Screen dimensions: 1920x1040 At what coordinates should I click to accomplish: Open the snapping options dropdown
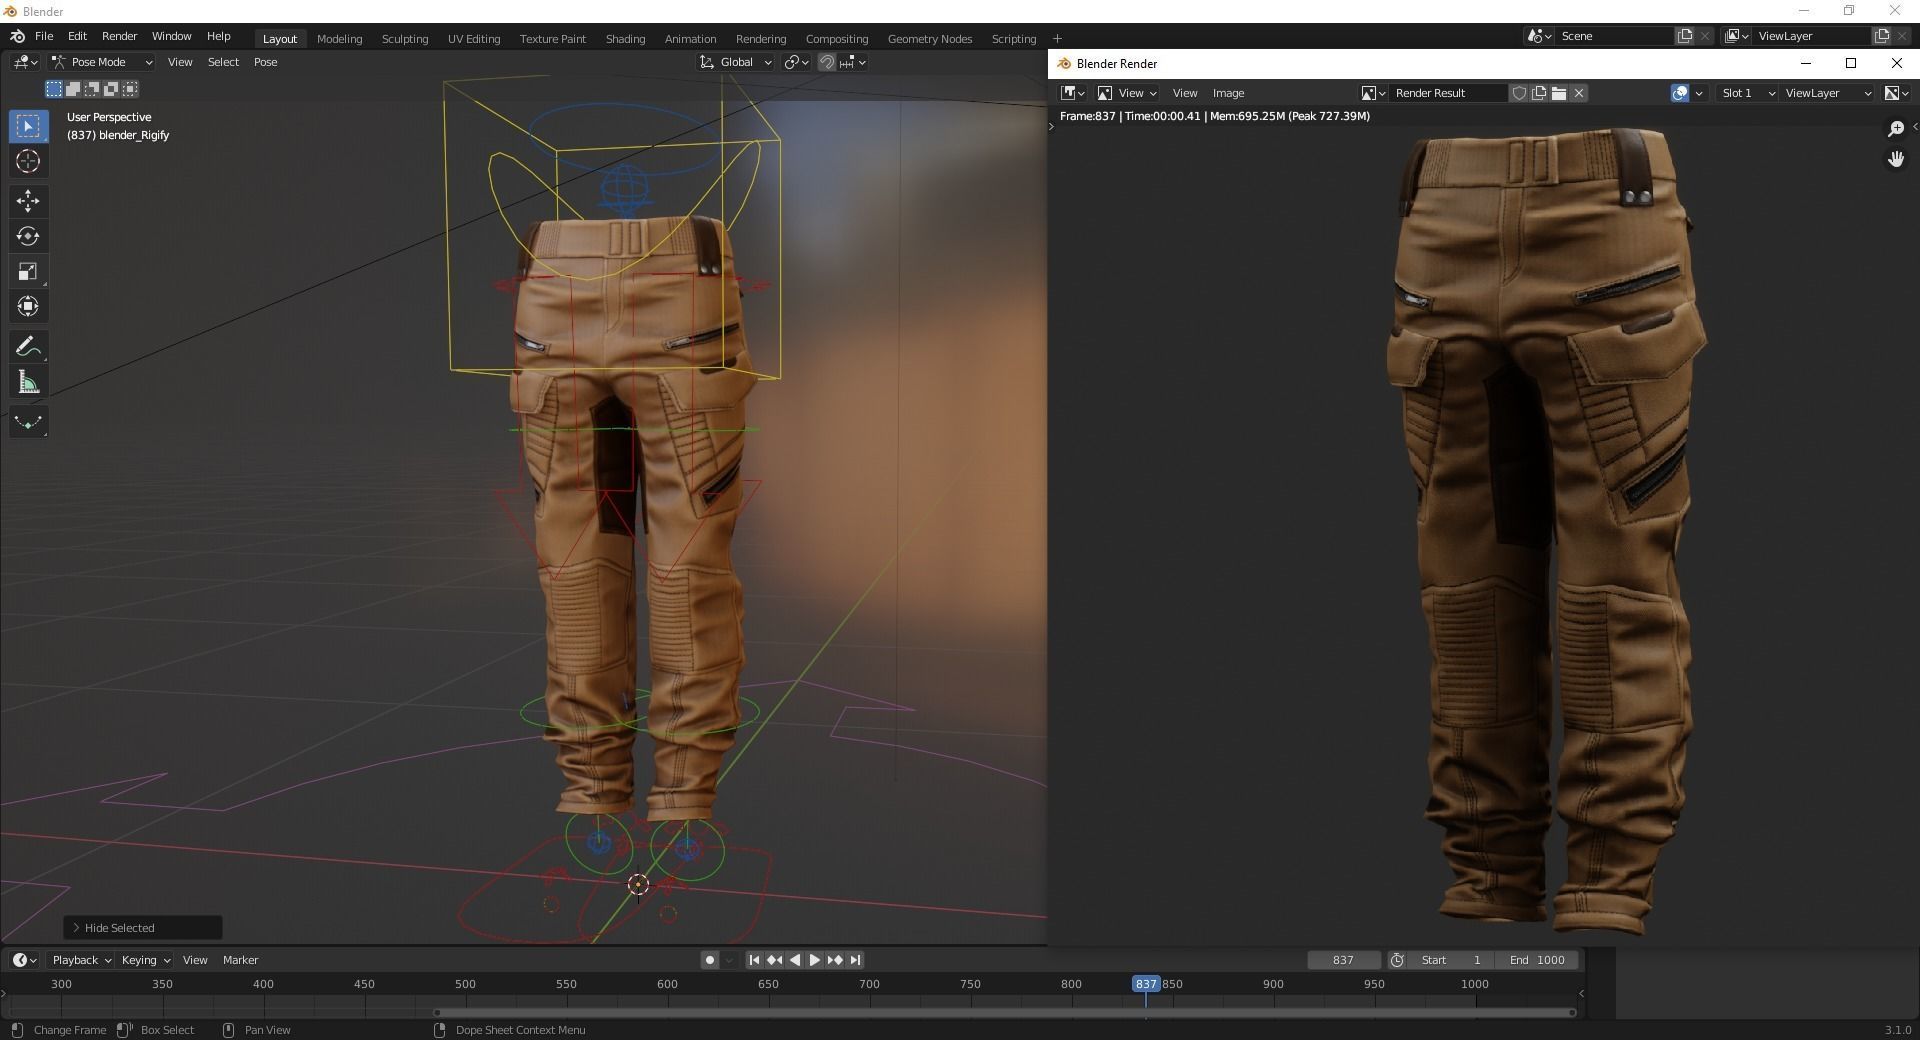(853, 62)
